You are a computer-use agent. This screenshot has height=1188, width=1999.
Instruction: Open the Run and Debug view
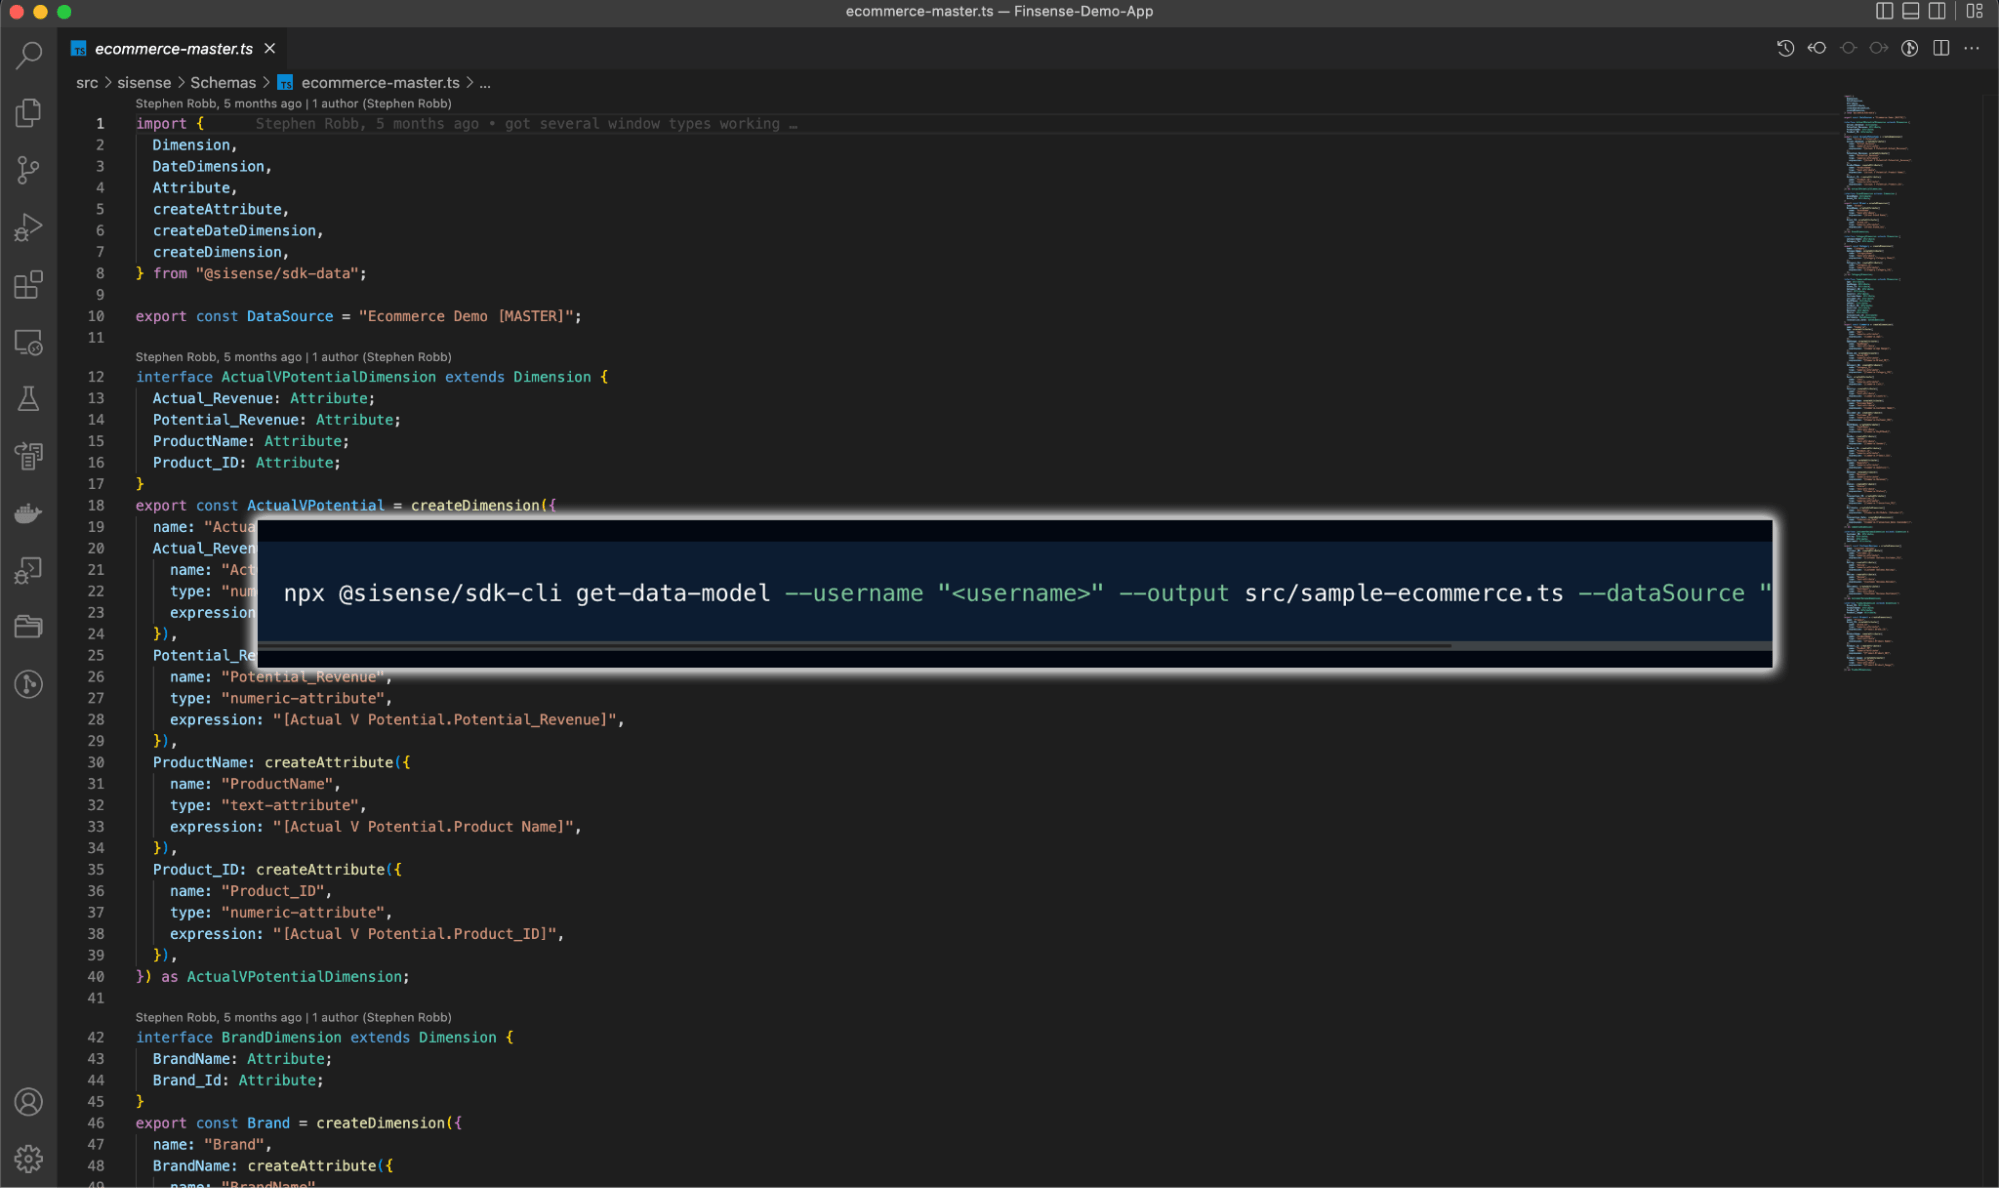[x=28, y=227]
